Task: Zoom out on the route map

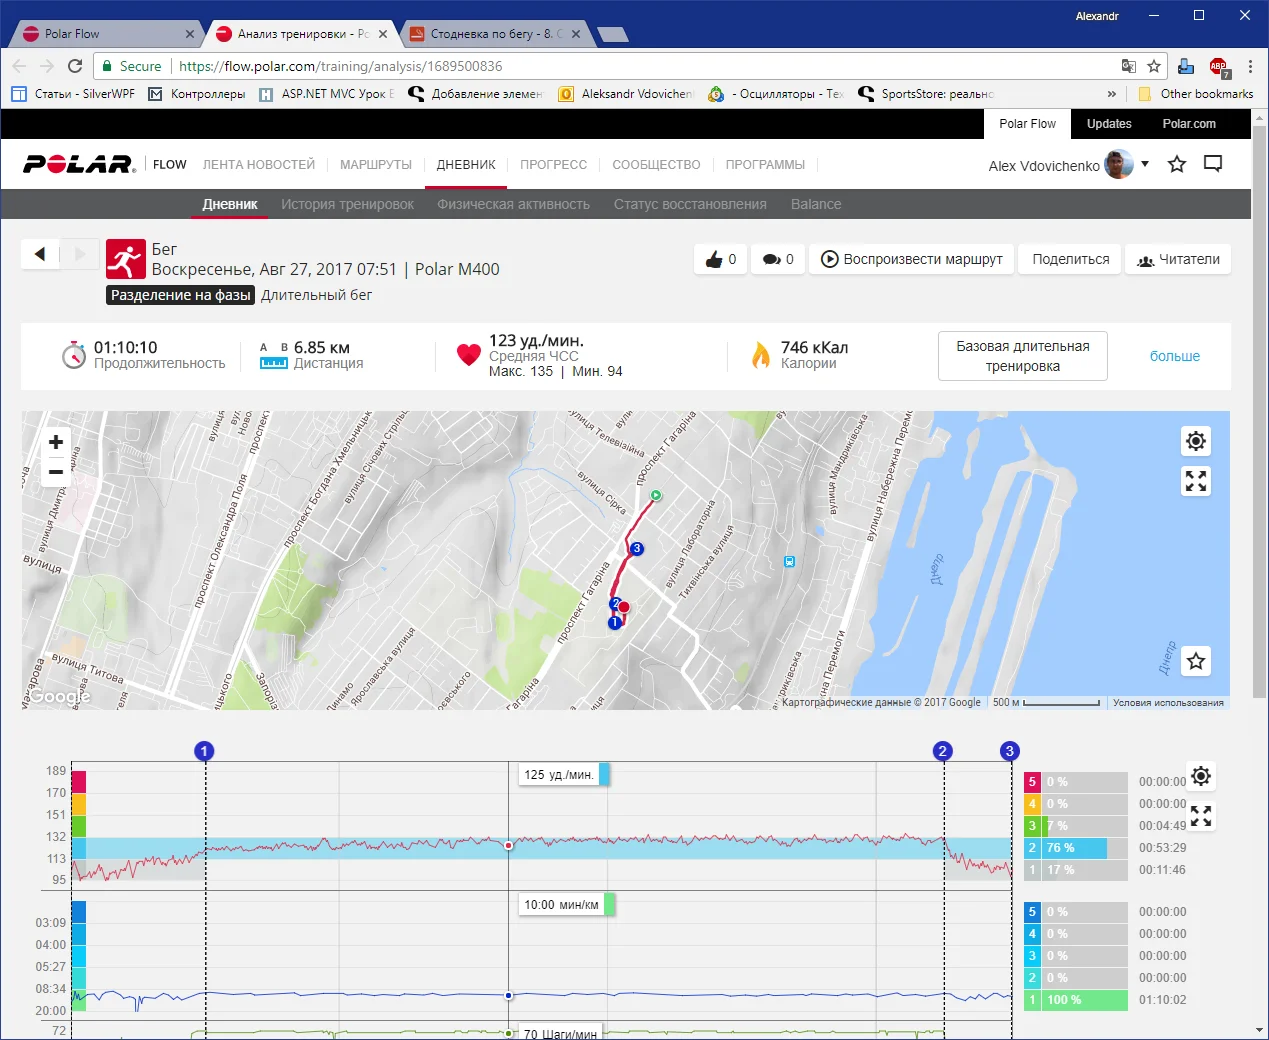Action: click(56, 472)
